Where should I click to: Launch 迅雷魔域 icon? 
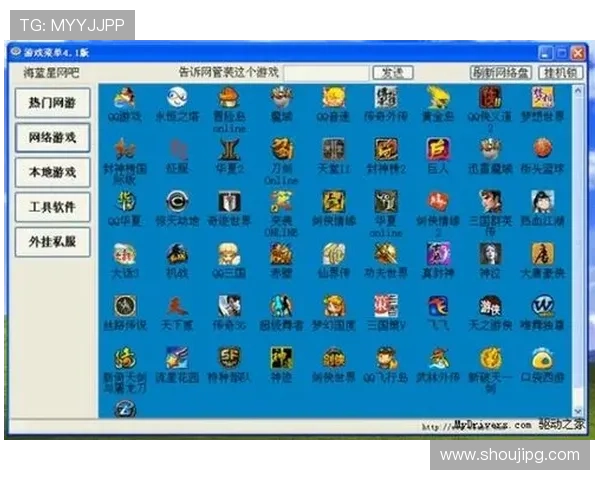coord(490,149)
